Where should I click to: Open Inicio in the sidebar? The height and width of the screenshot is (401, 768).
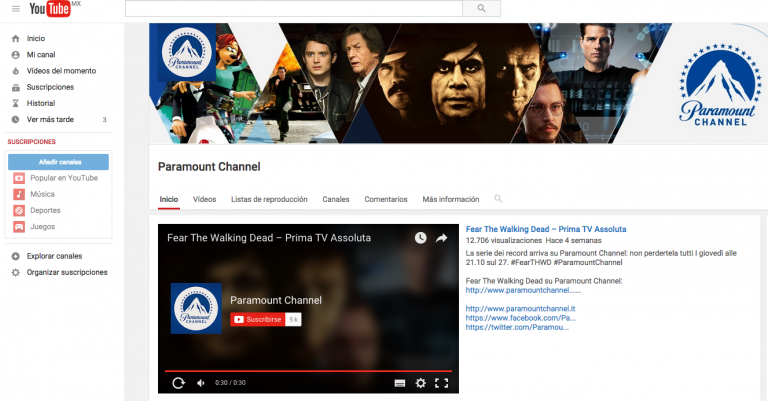(36, 38)
